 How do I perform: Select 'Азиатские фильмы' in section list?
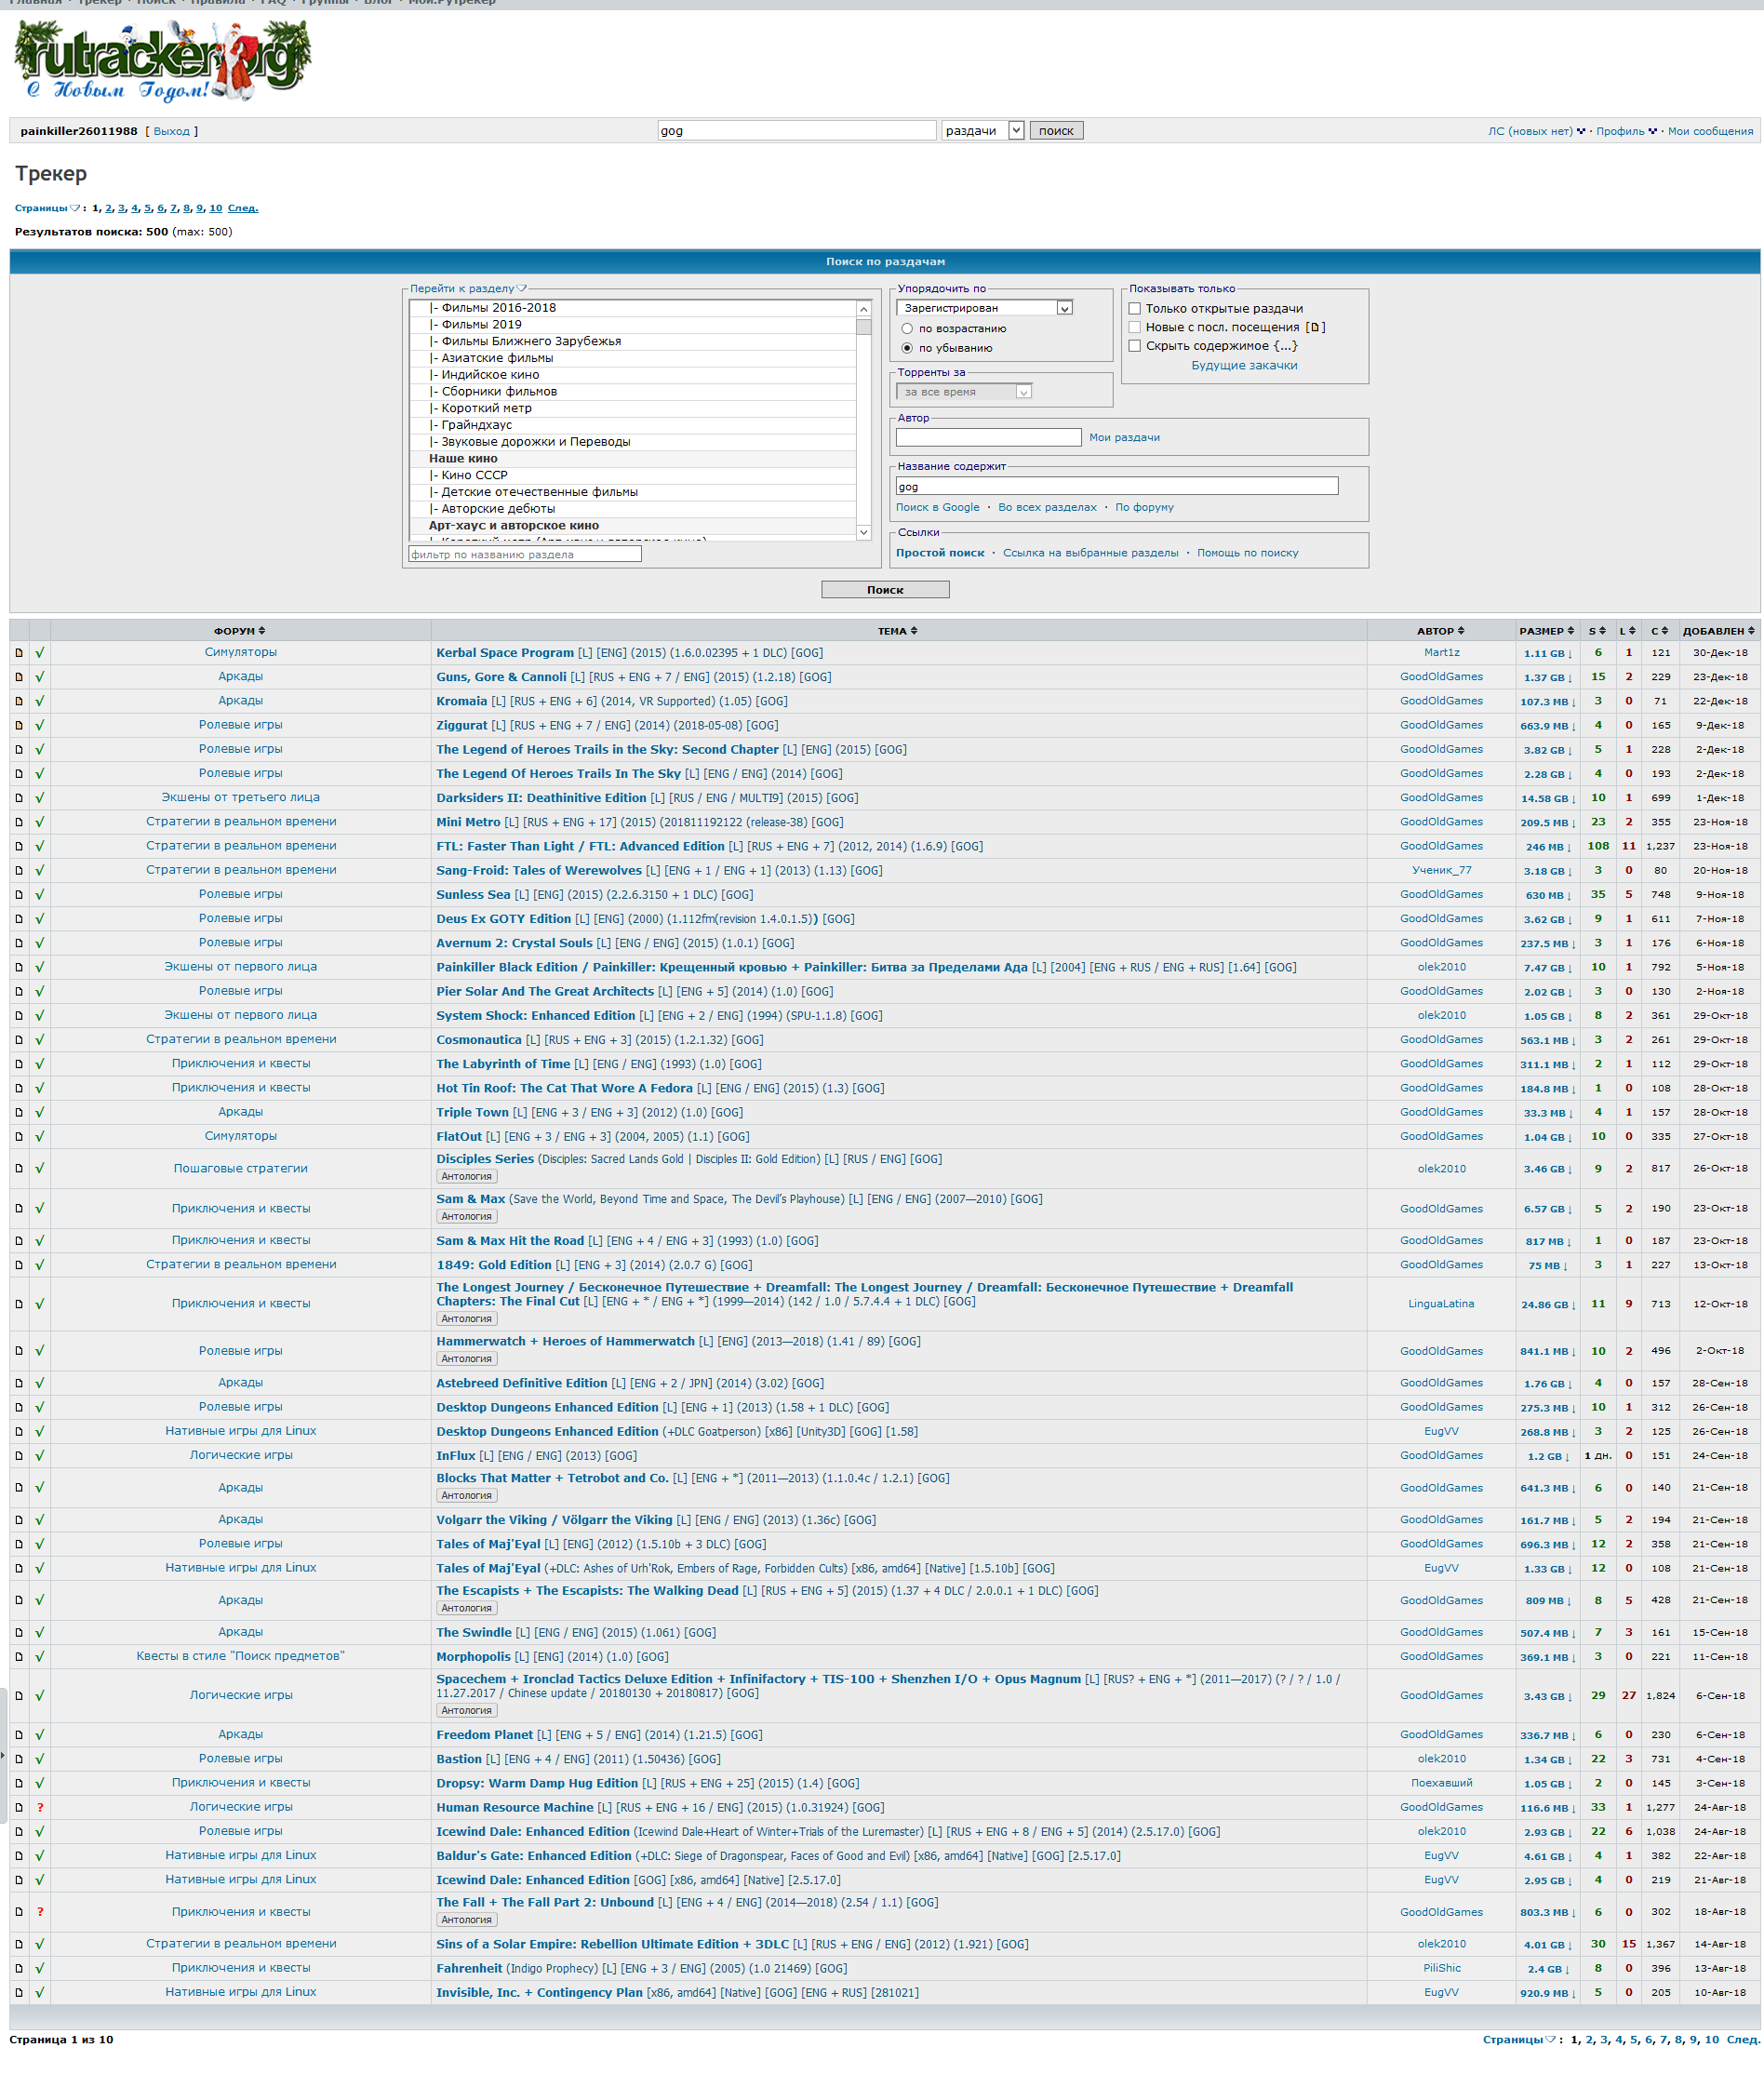pyautogui.click(x=632, y=358)
